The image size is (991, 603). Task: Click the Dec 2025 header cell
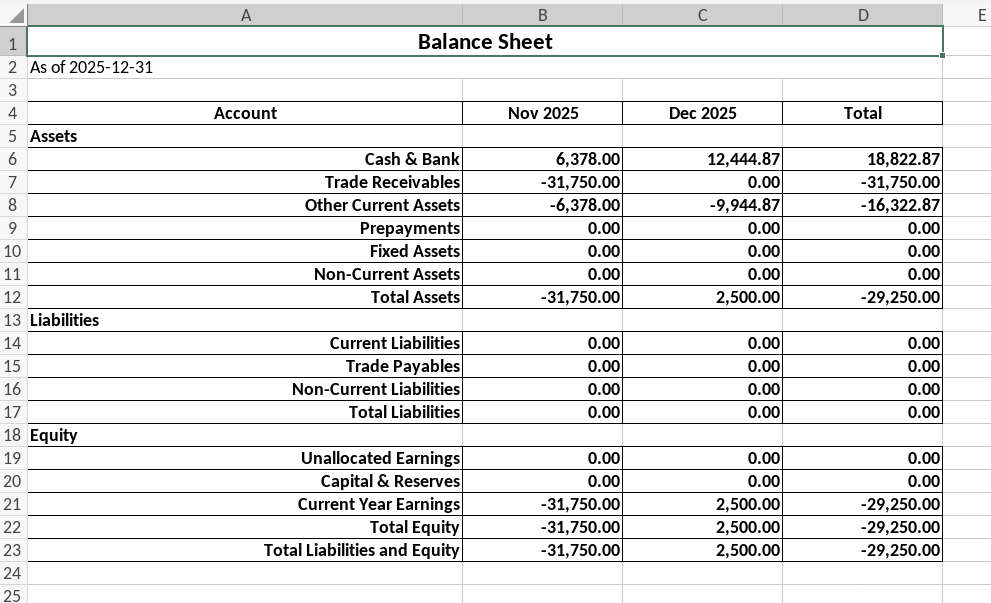click(702, 113)
